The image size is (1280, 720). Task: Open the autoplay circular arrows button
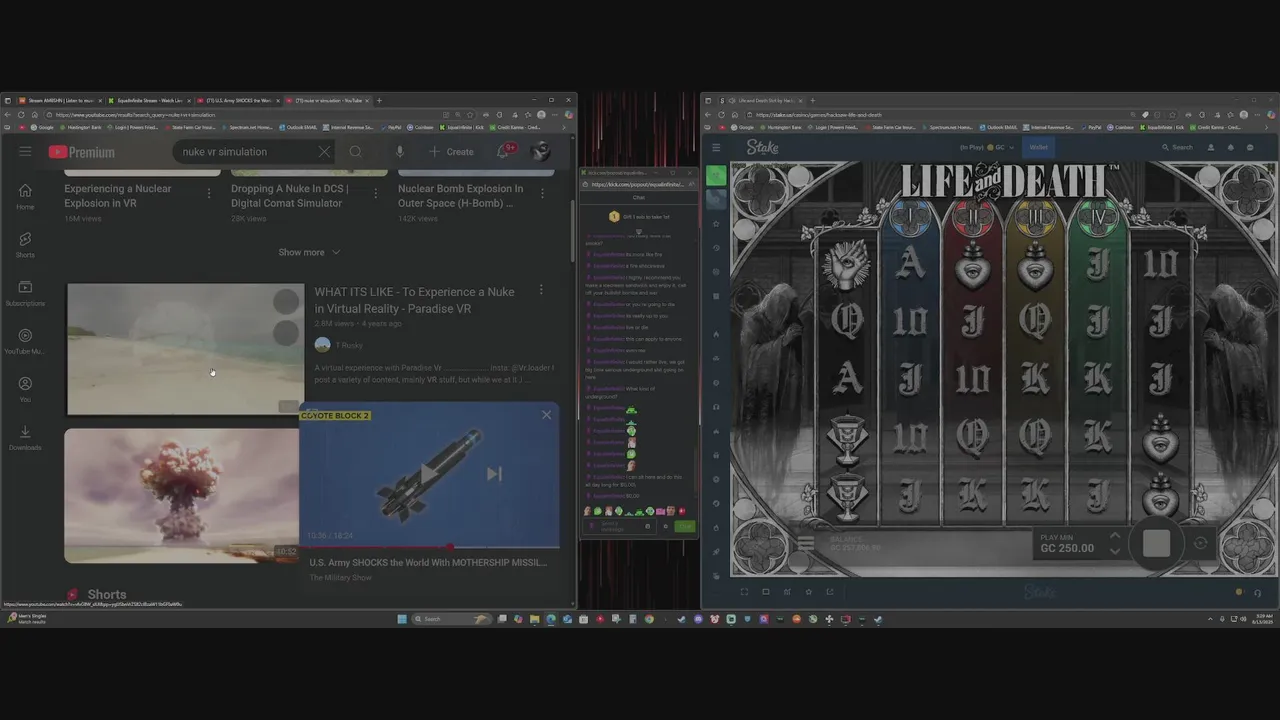(1200, 543)
